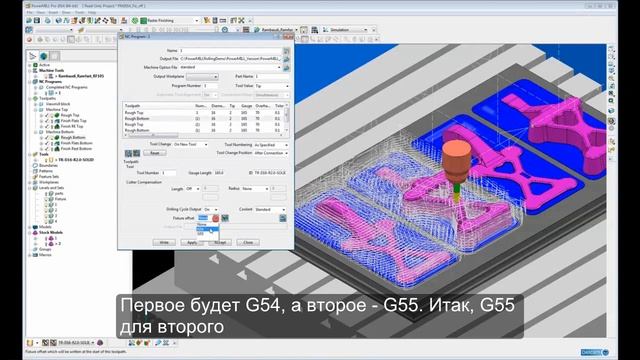Open the View menu

click(41, 13)
